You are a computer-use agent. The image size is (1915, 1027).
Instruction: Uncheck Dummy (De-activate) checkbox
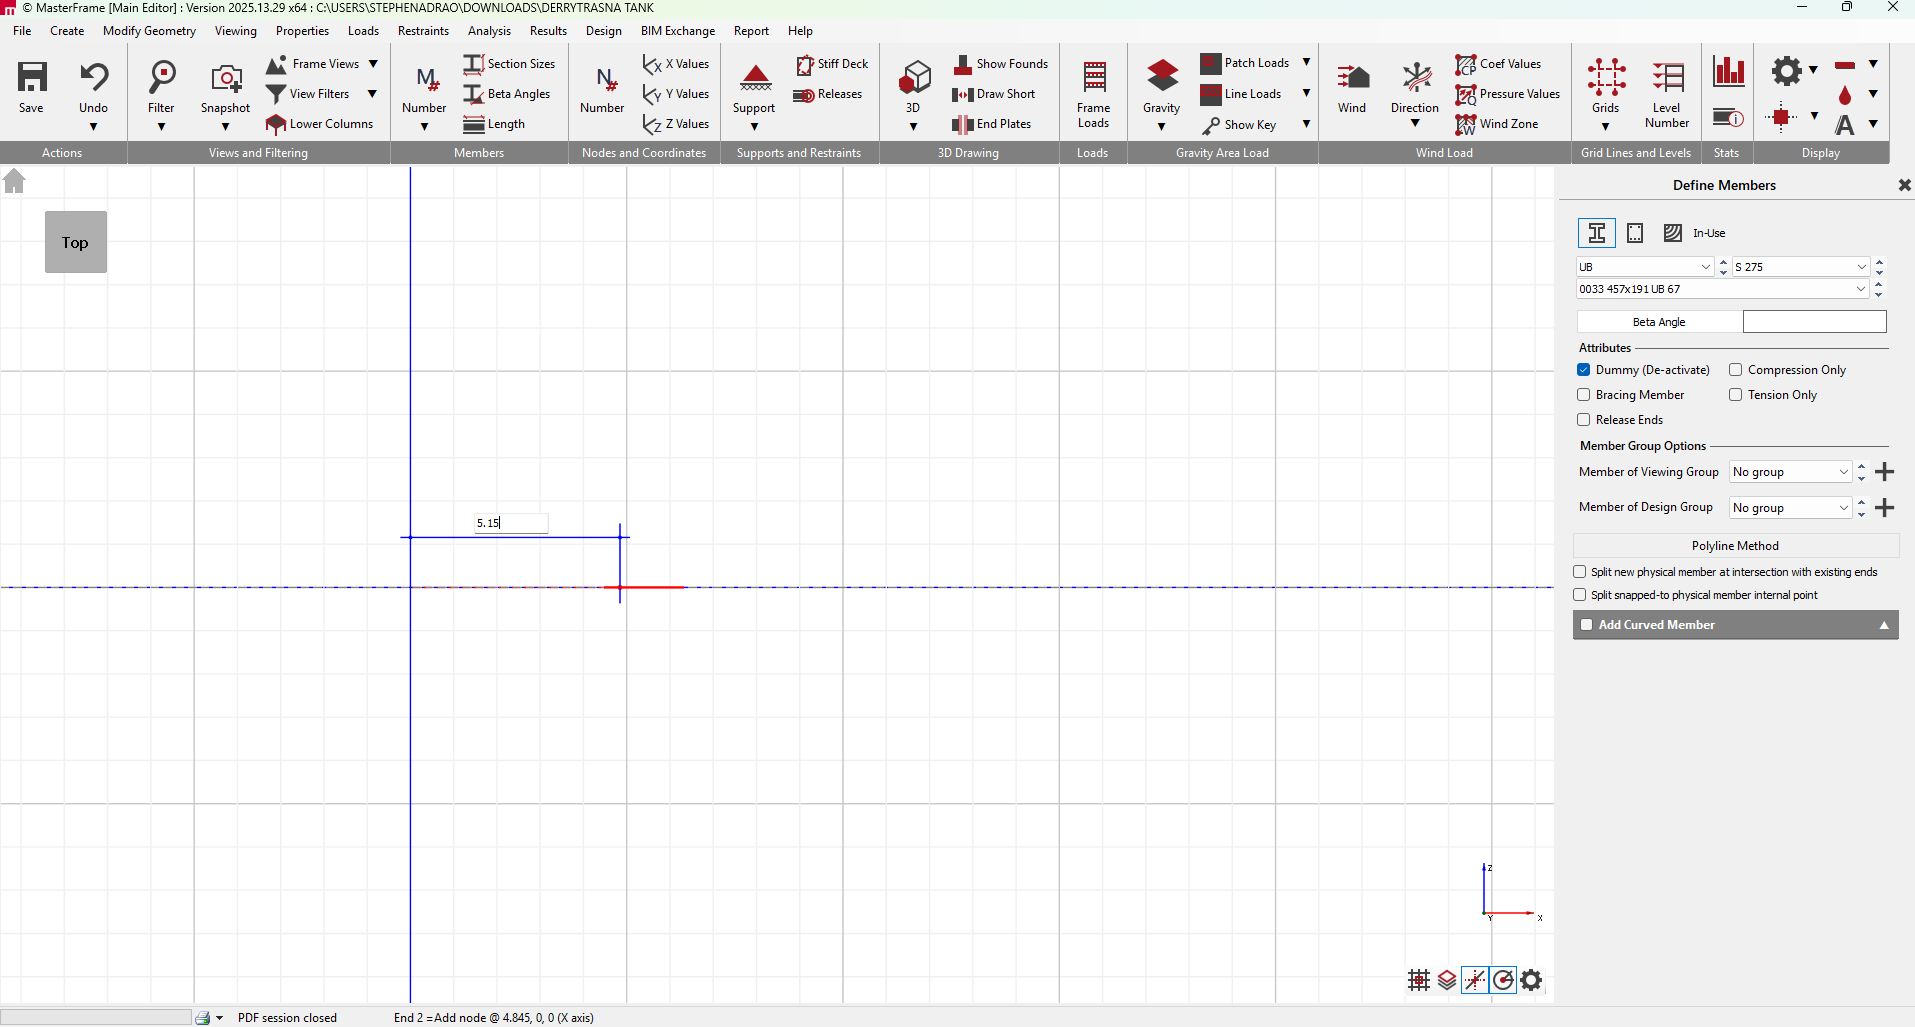pyautogui.click(x=1584, y=370)
